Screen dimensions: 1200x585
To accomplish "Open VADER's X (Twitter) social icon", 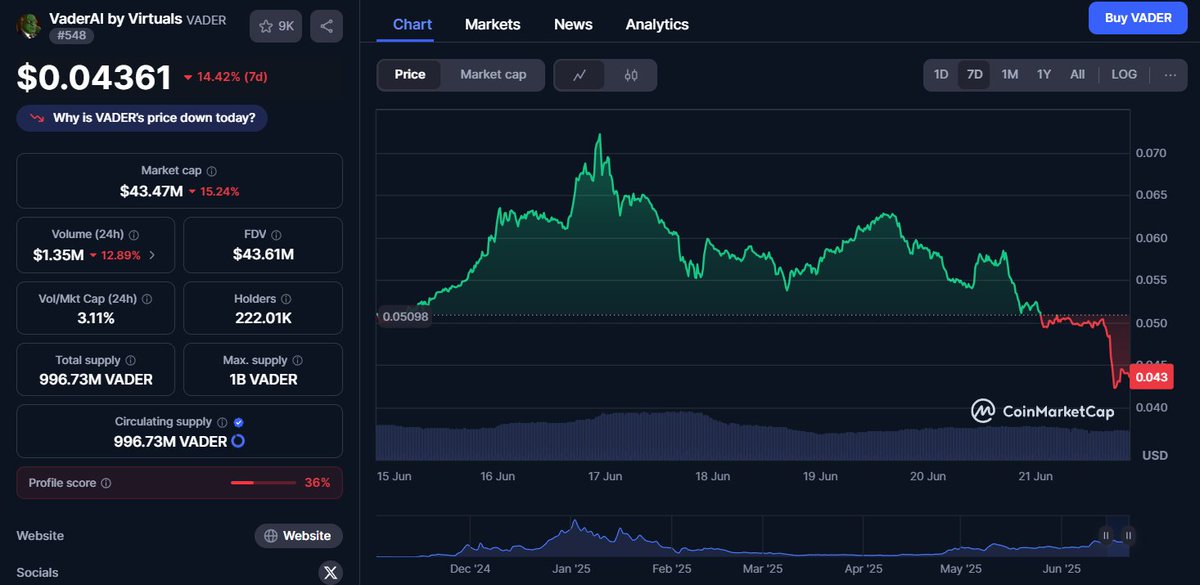I will click(330, 572).
